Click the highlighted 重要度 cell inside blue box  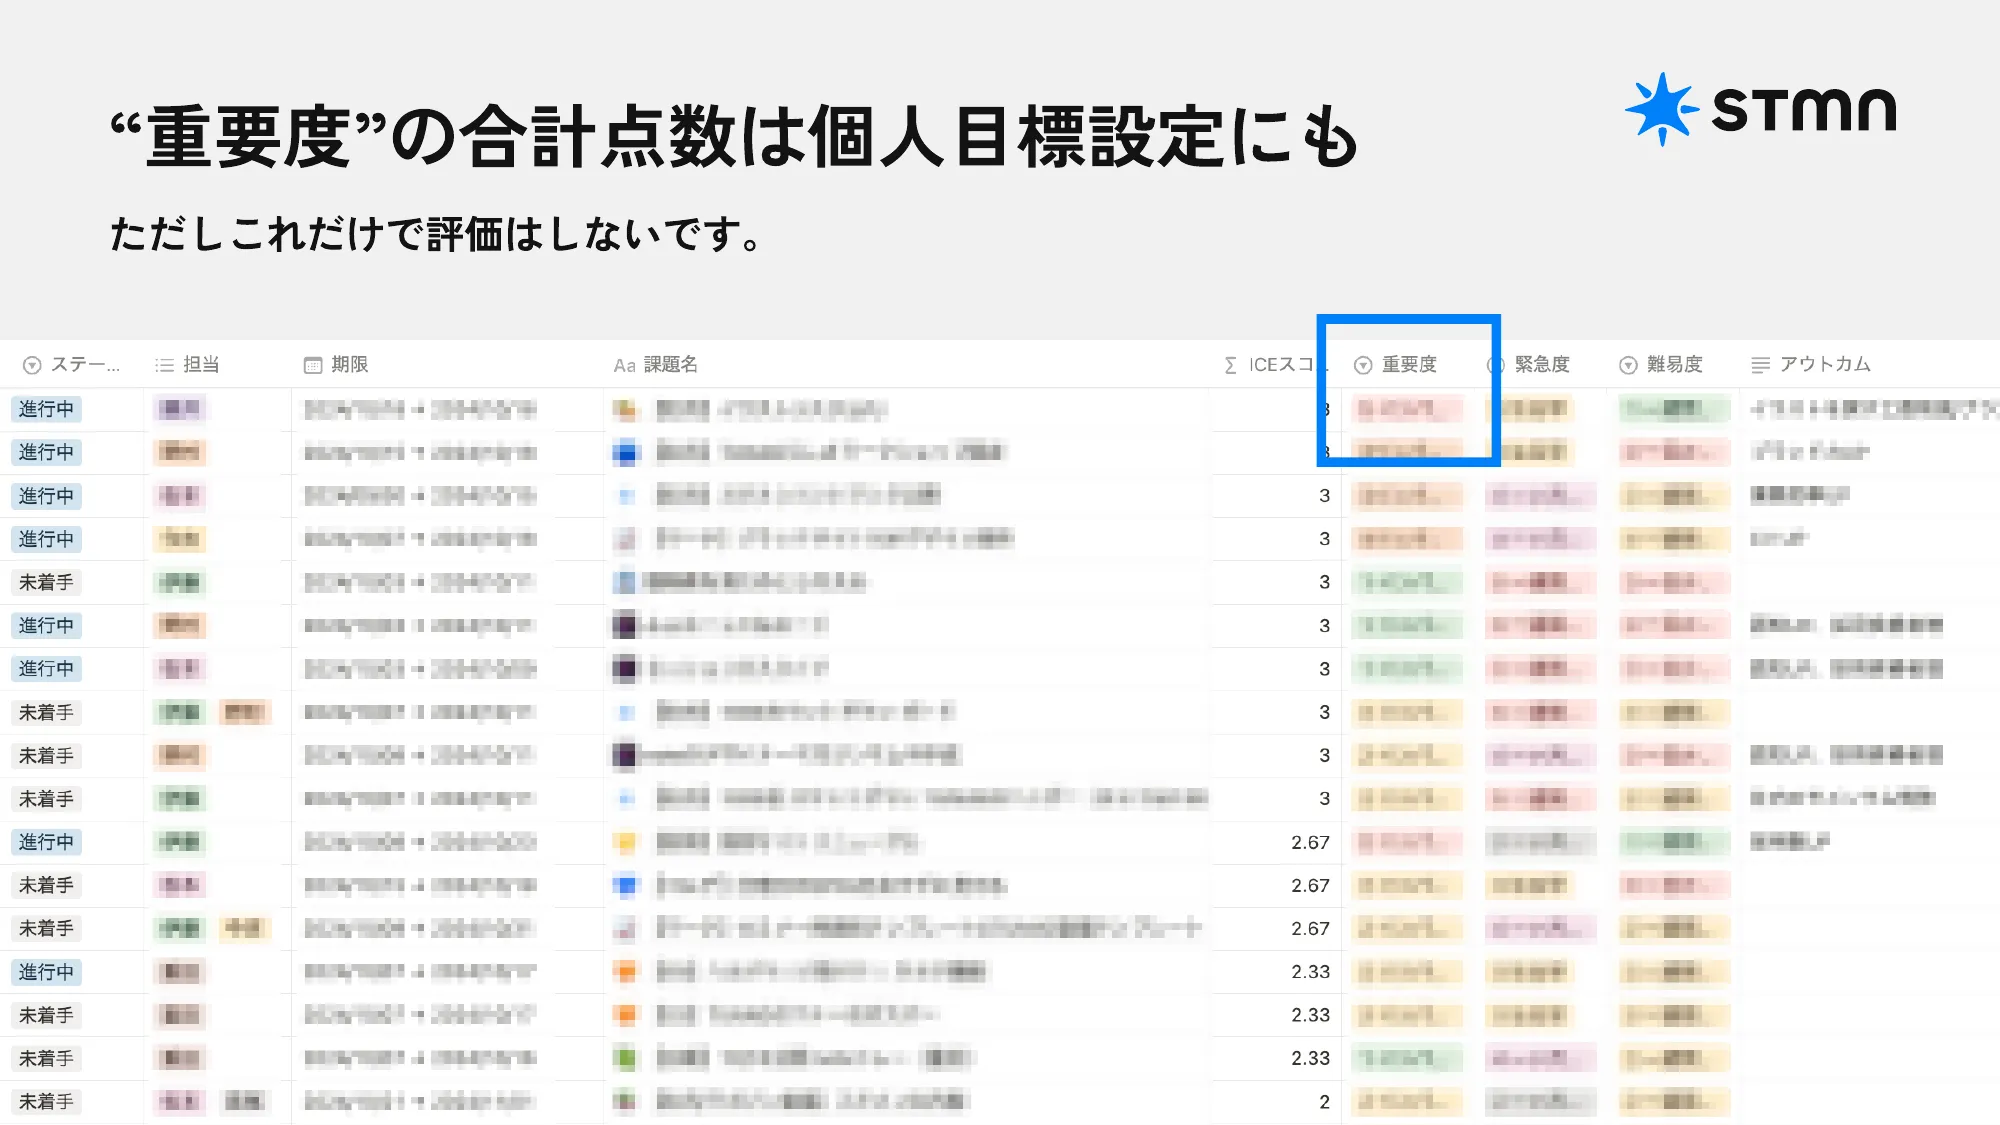tap(1407, 409)
